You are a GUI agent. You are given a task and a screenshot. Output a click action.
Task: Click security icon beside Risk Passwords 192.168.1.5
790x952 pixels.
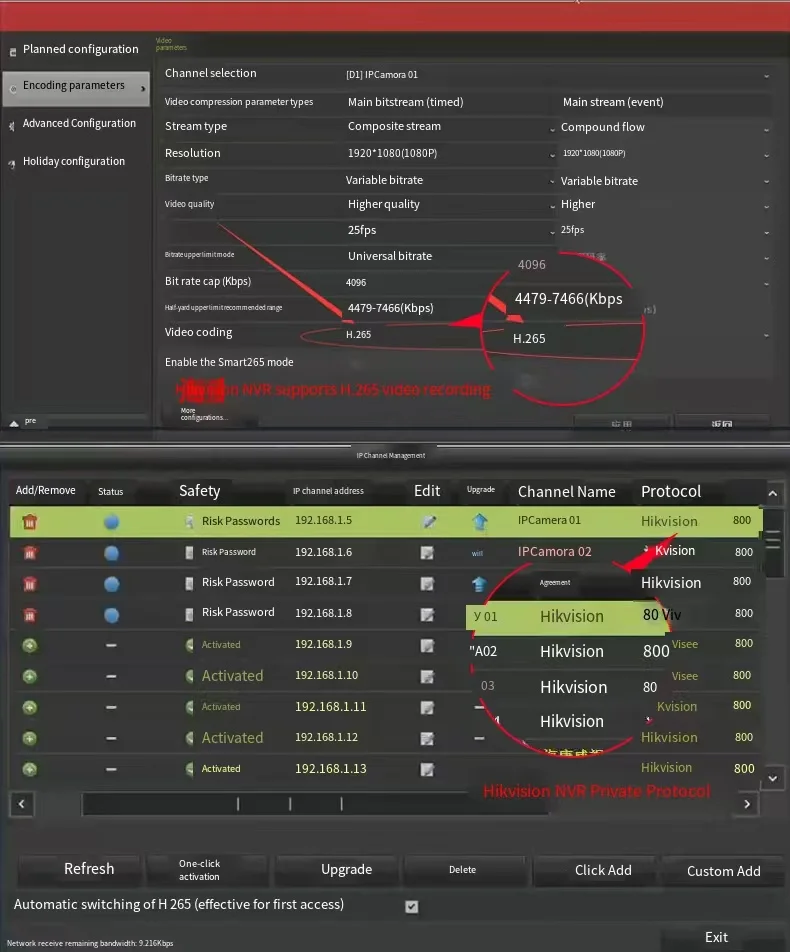point(189,522)
